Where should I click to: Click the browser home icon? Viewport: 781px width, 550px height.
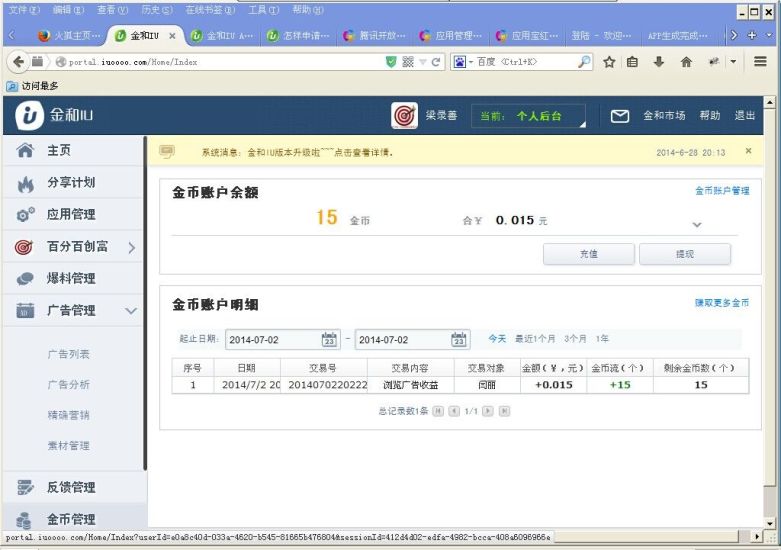point(686,62)
